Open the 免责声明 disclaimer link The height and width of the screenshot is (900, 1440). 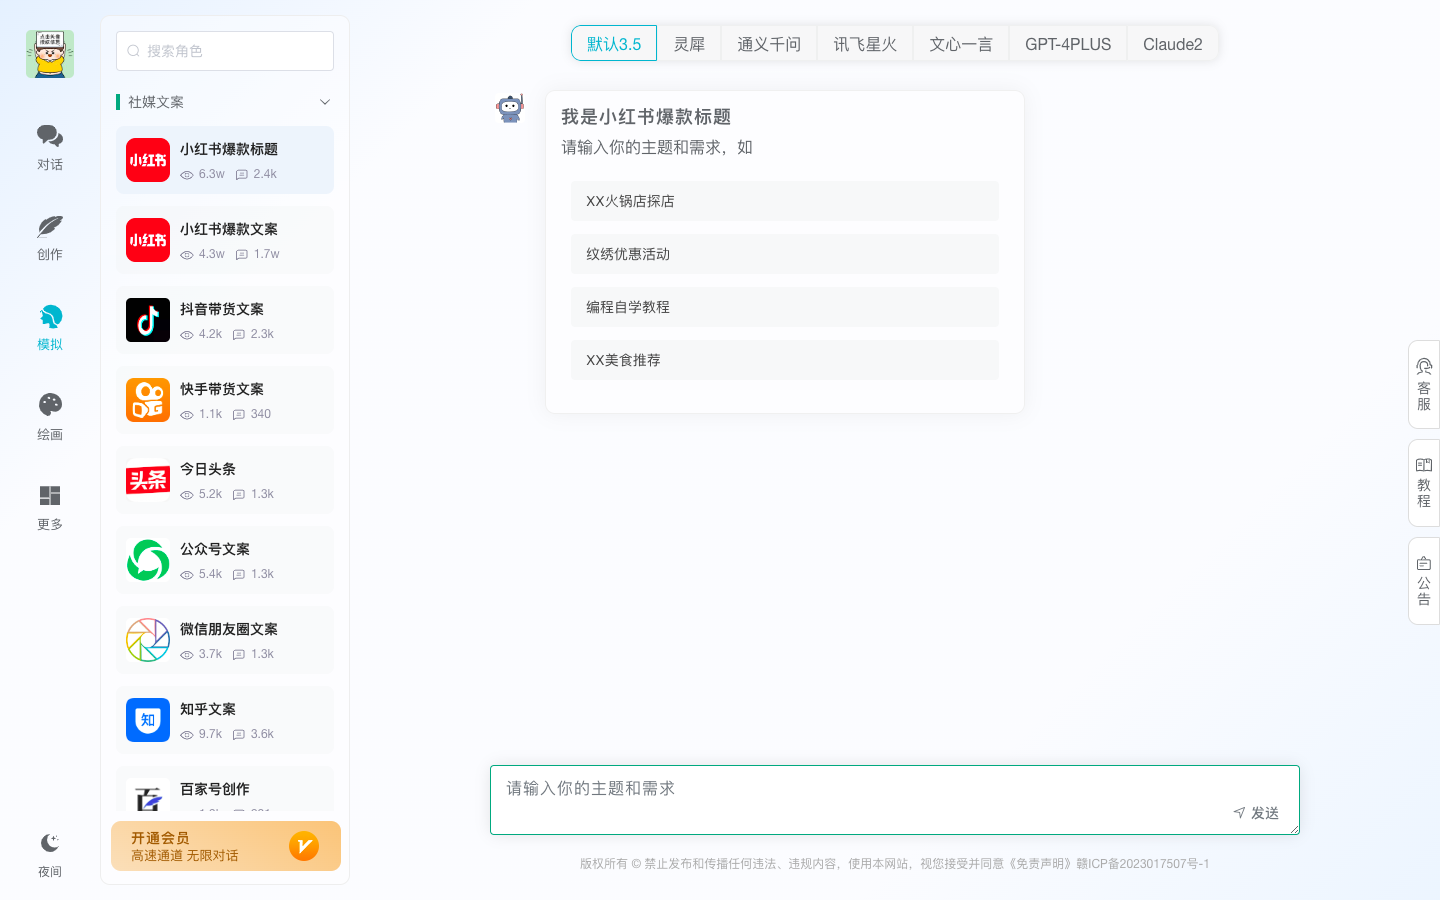(x=1040, y=864)
